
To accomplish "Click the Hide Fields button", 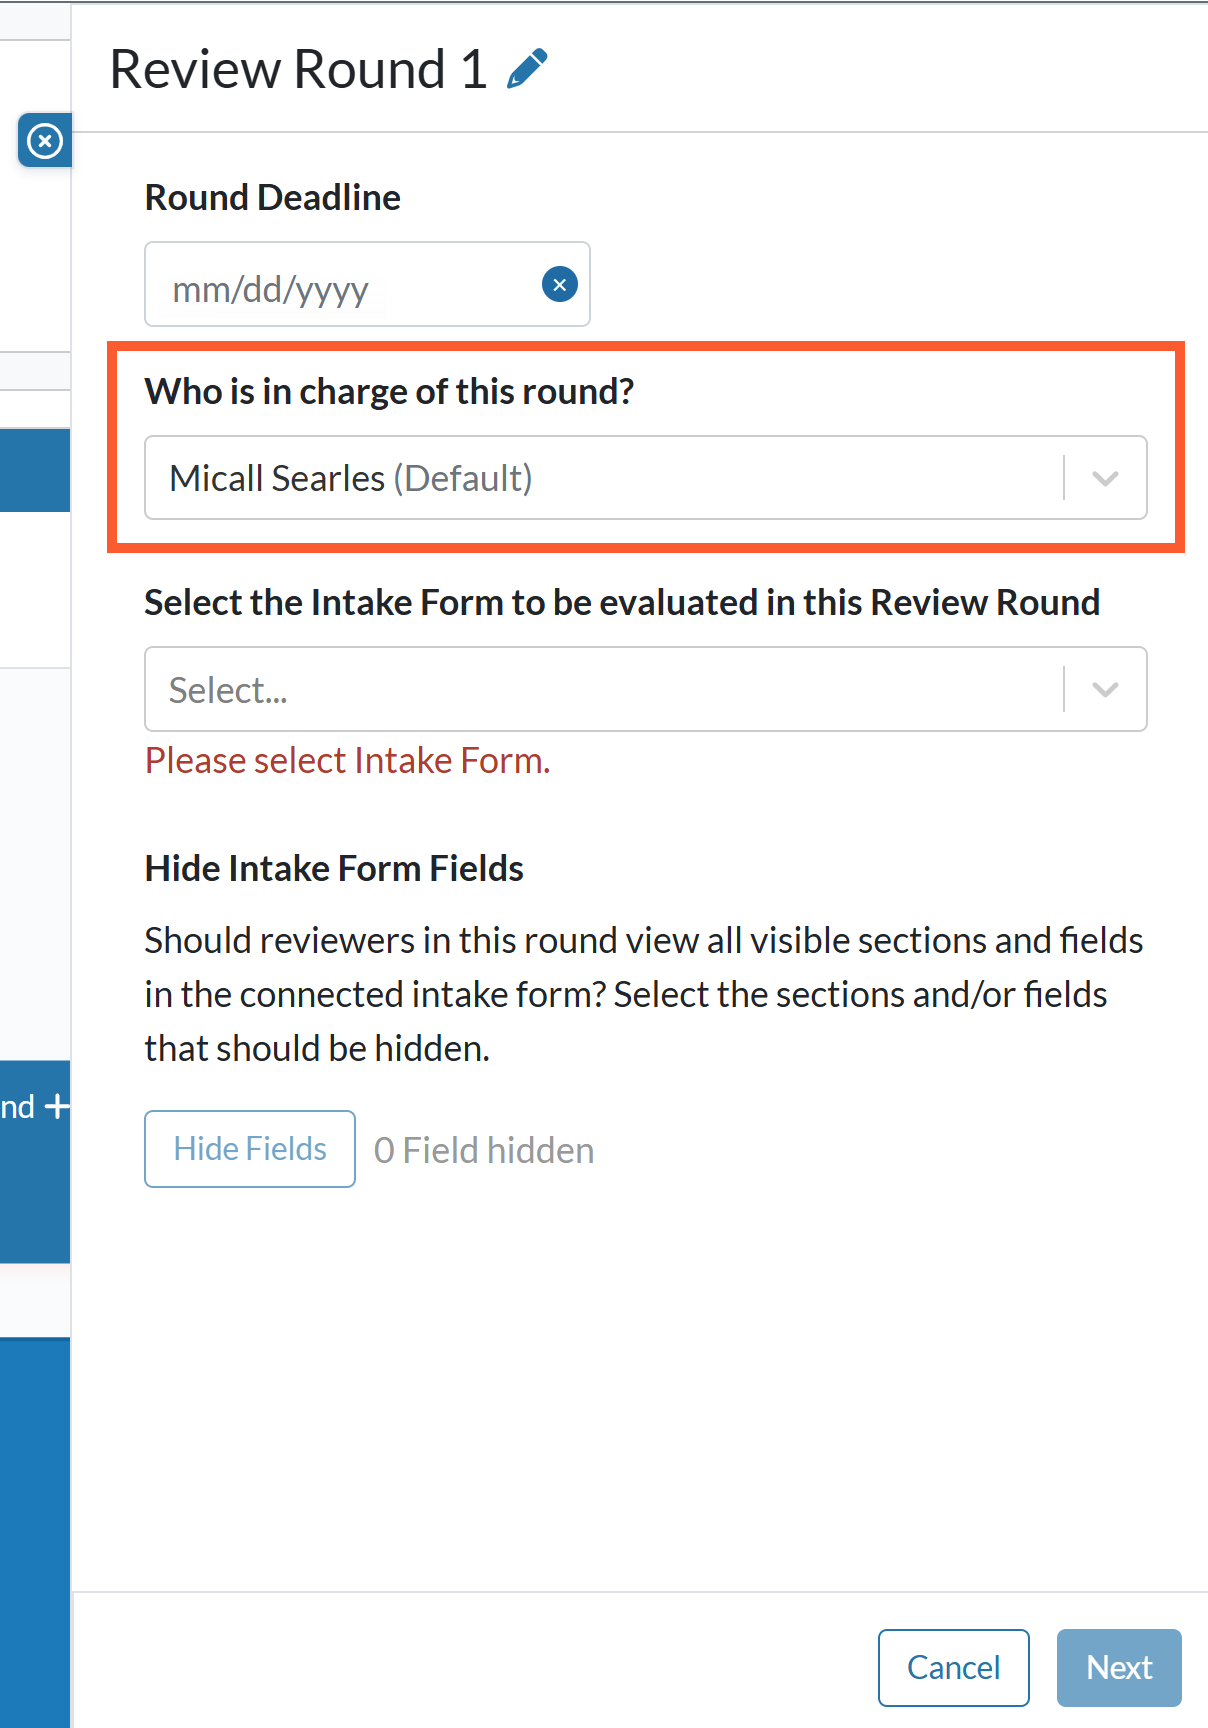I will click(x=250, y=1149).
